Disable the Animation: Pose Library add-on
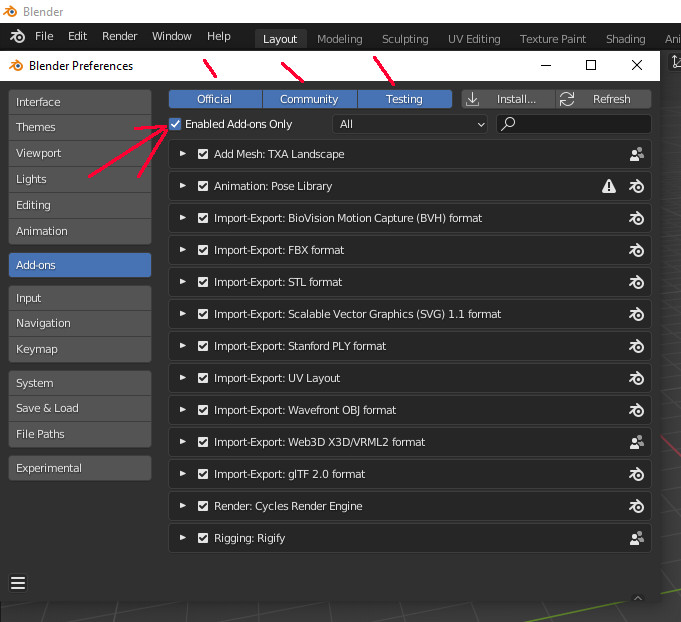The height and width of the screenshot is (622, 681). coord(203,186)
